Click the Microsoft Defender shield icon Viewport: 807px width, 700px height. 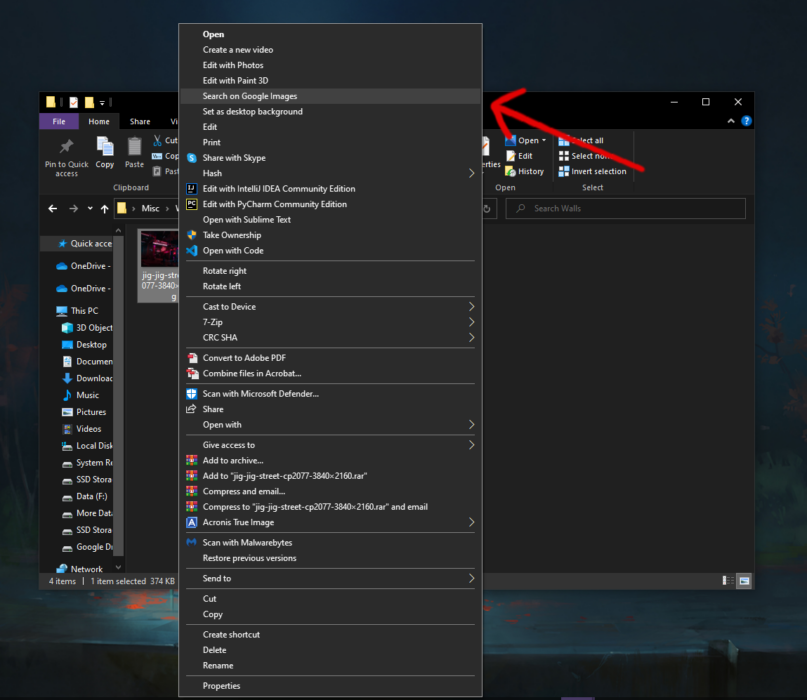coord(191,394)
